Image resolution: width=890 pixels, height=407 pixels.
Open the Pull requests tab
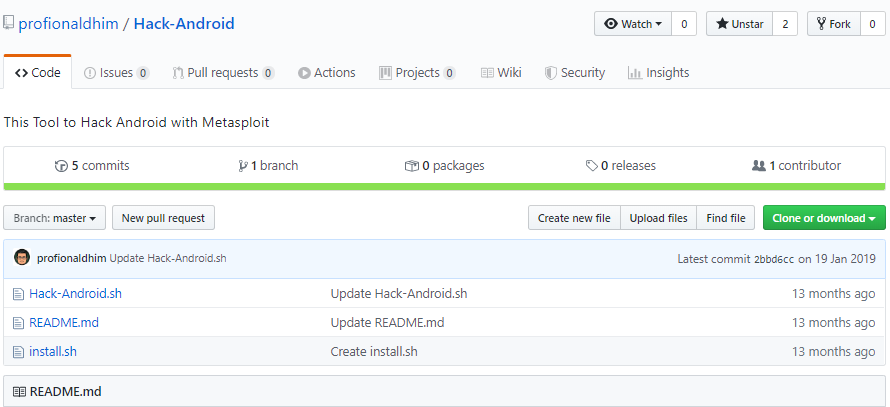click(x=223, y=73)
